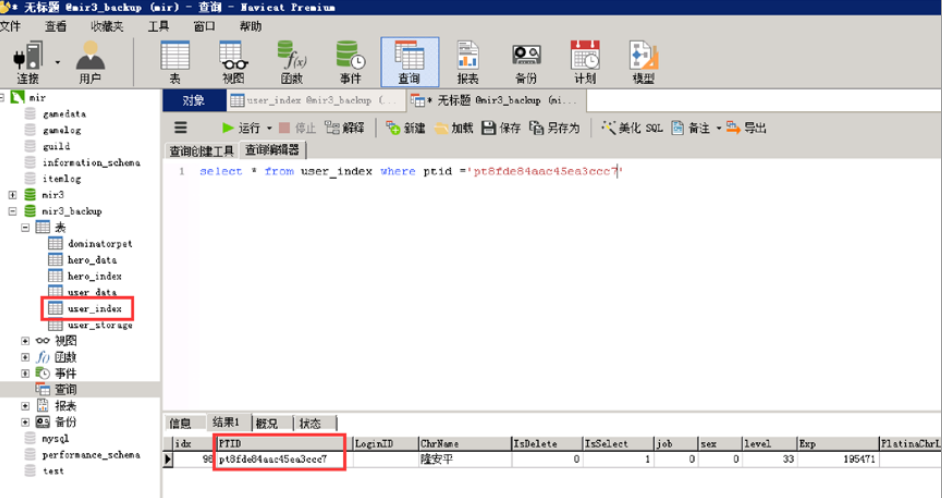Image resolution: width=942 pixels, height=498 pixels.
Task: Open the Function (函数) toolbar icon
Action: [x=292, y=62]
